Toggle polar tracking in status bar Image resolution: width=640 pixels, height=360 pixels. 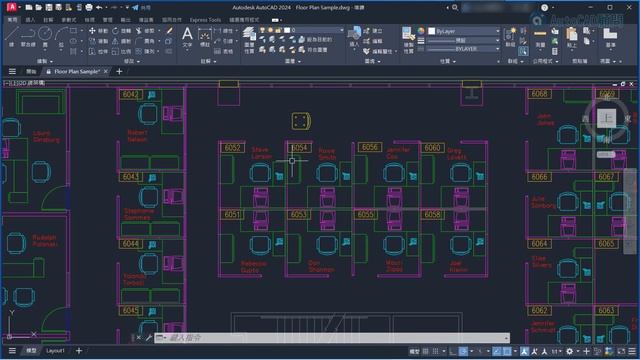point(463,351)
